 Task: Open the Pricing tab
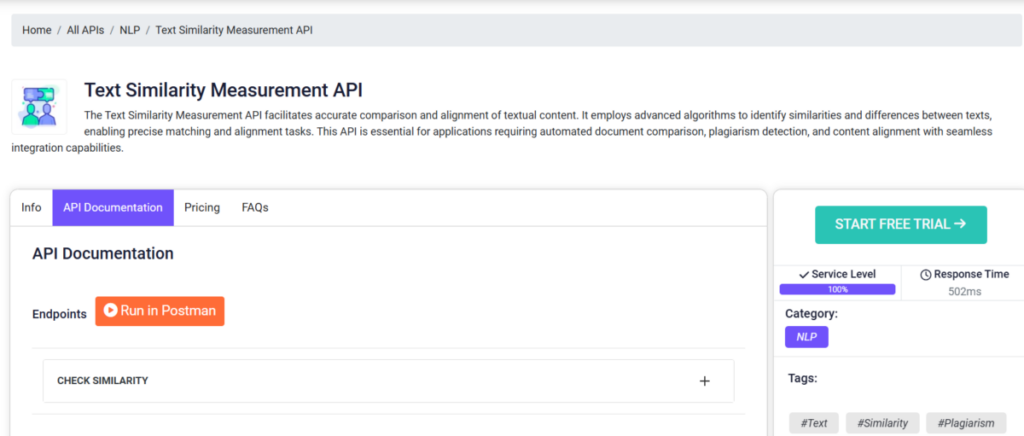[202, 208]
